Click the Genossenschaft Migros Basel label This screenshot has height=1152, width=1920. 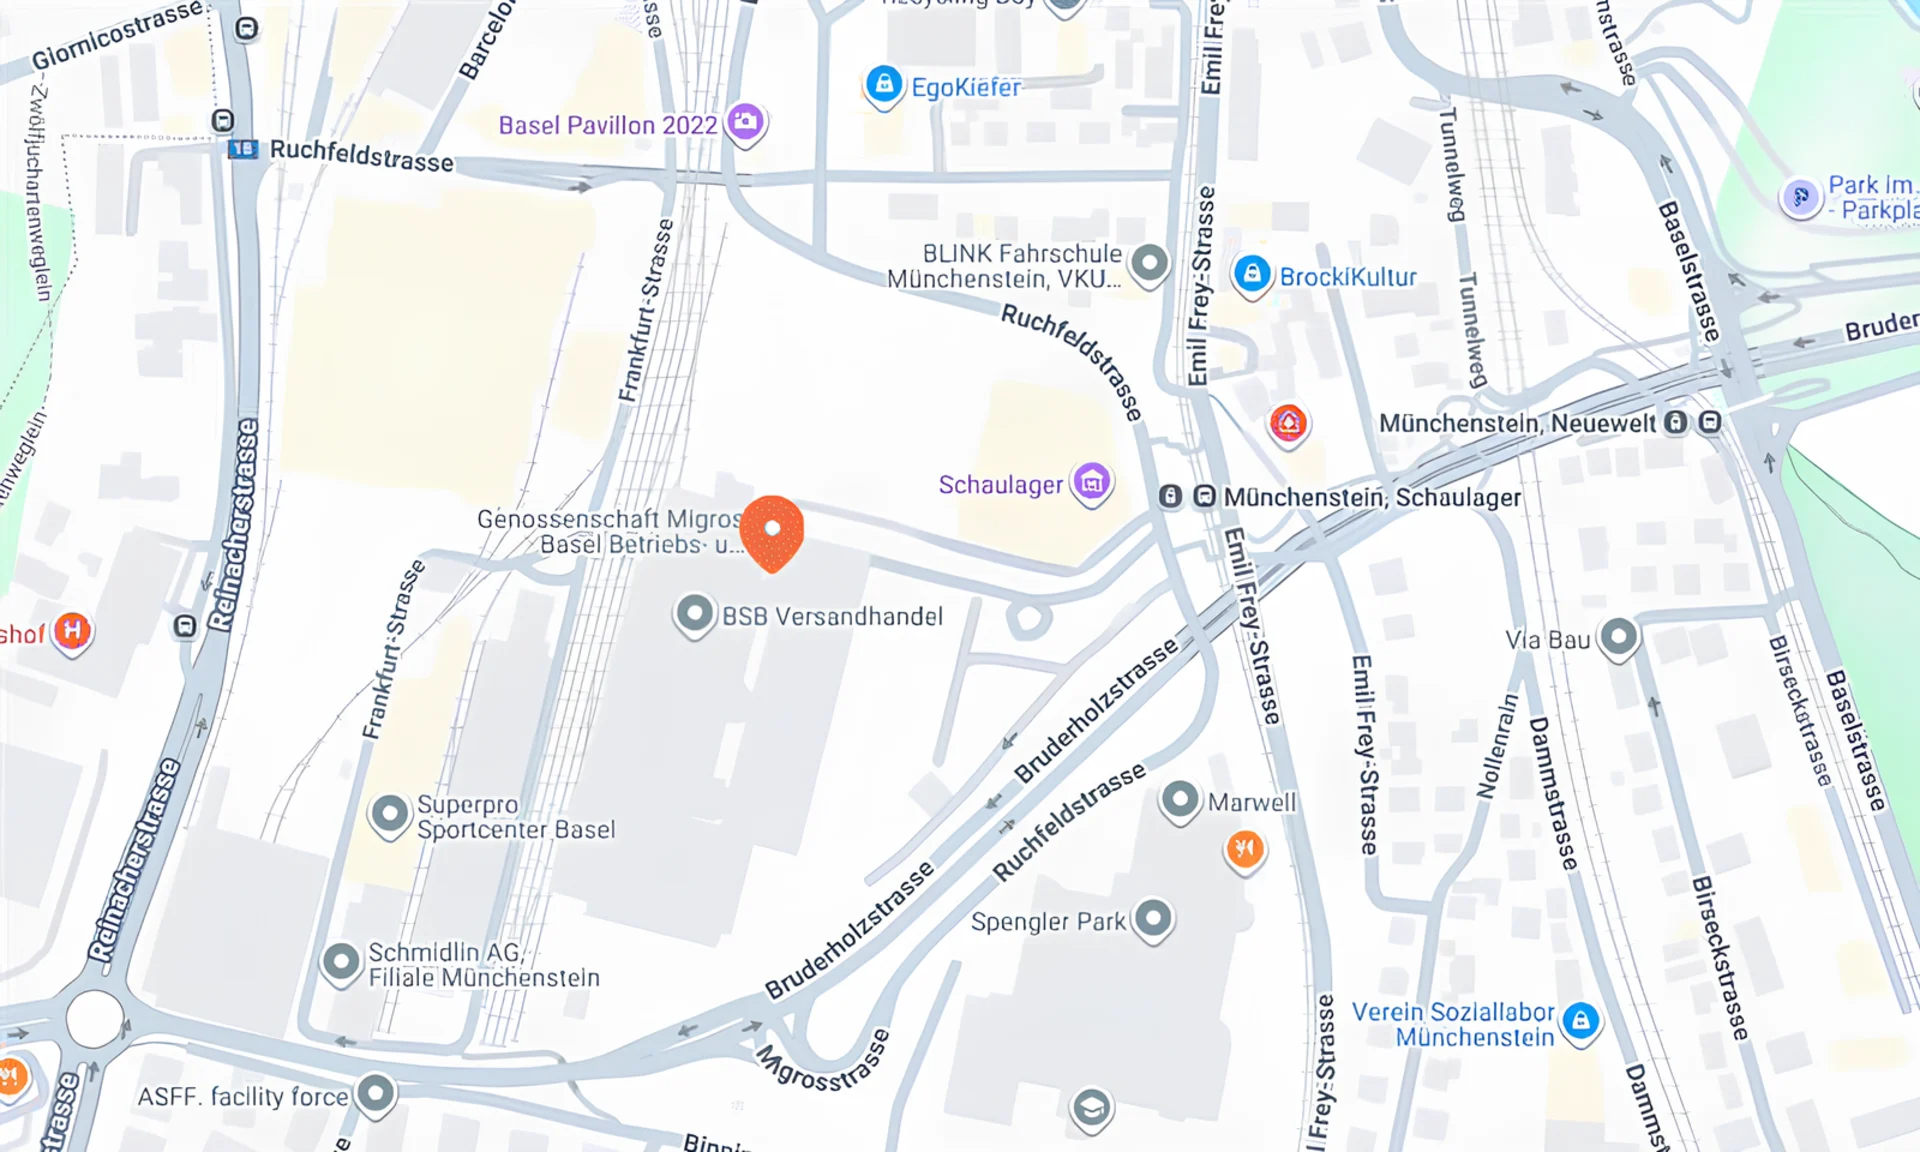(x=610, y=532)
